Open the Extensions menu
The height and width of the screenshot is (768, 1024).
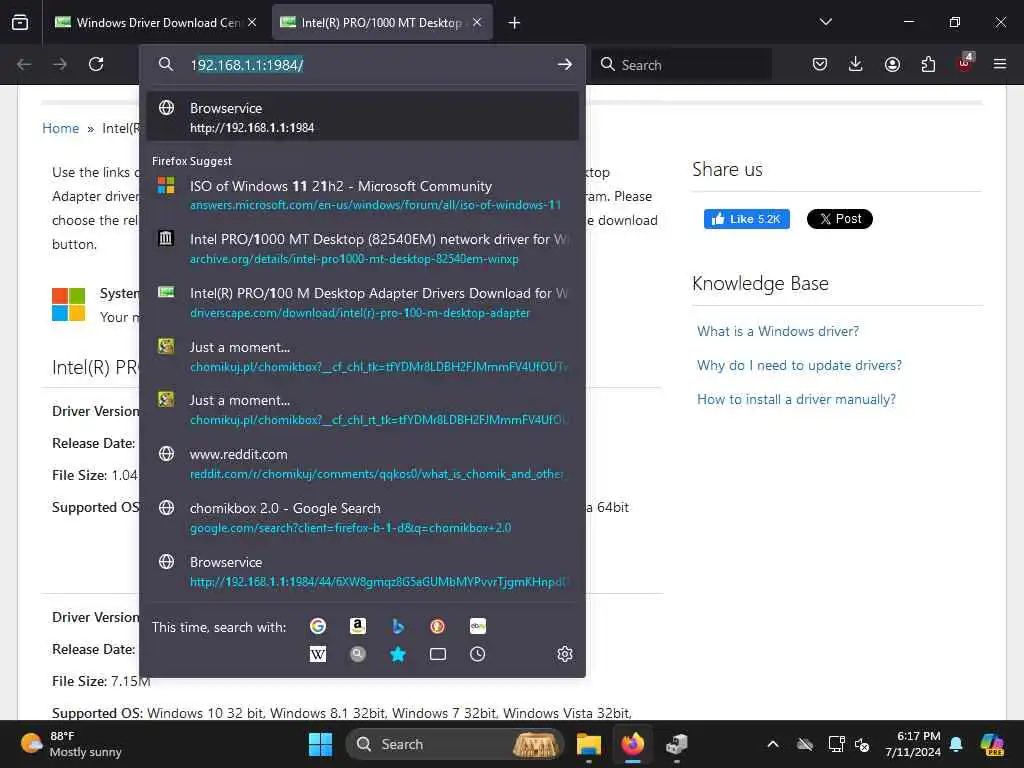[x=928, y=64]
